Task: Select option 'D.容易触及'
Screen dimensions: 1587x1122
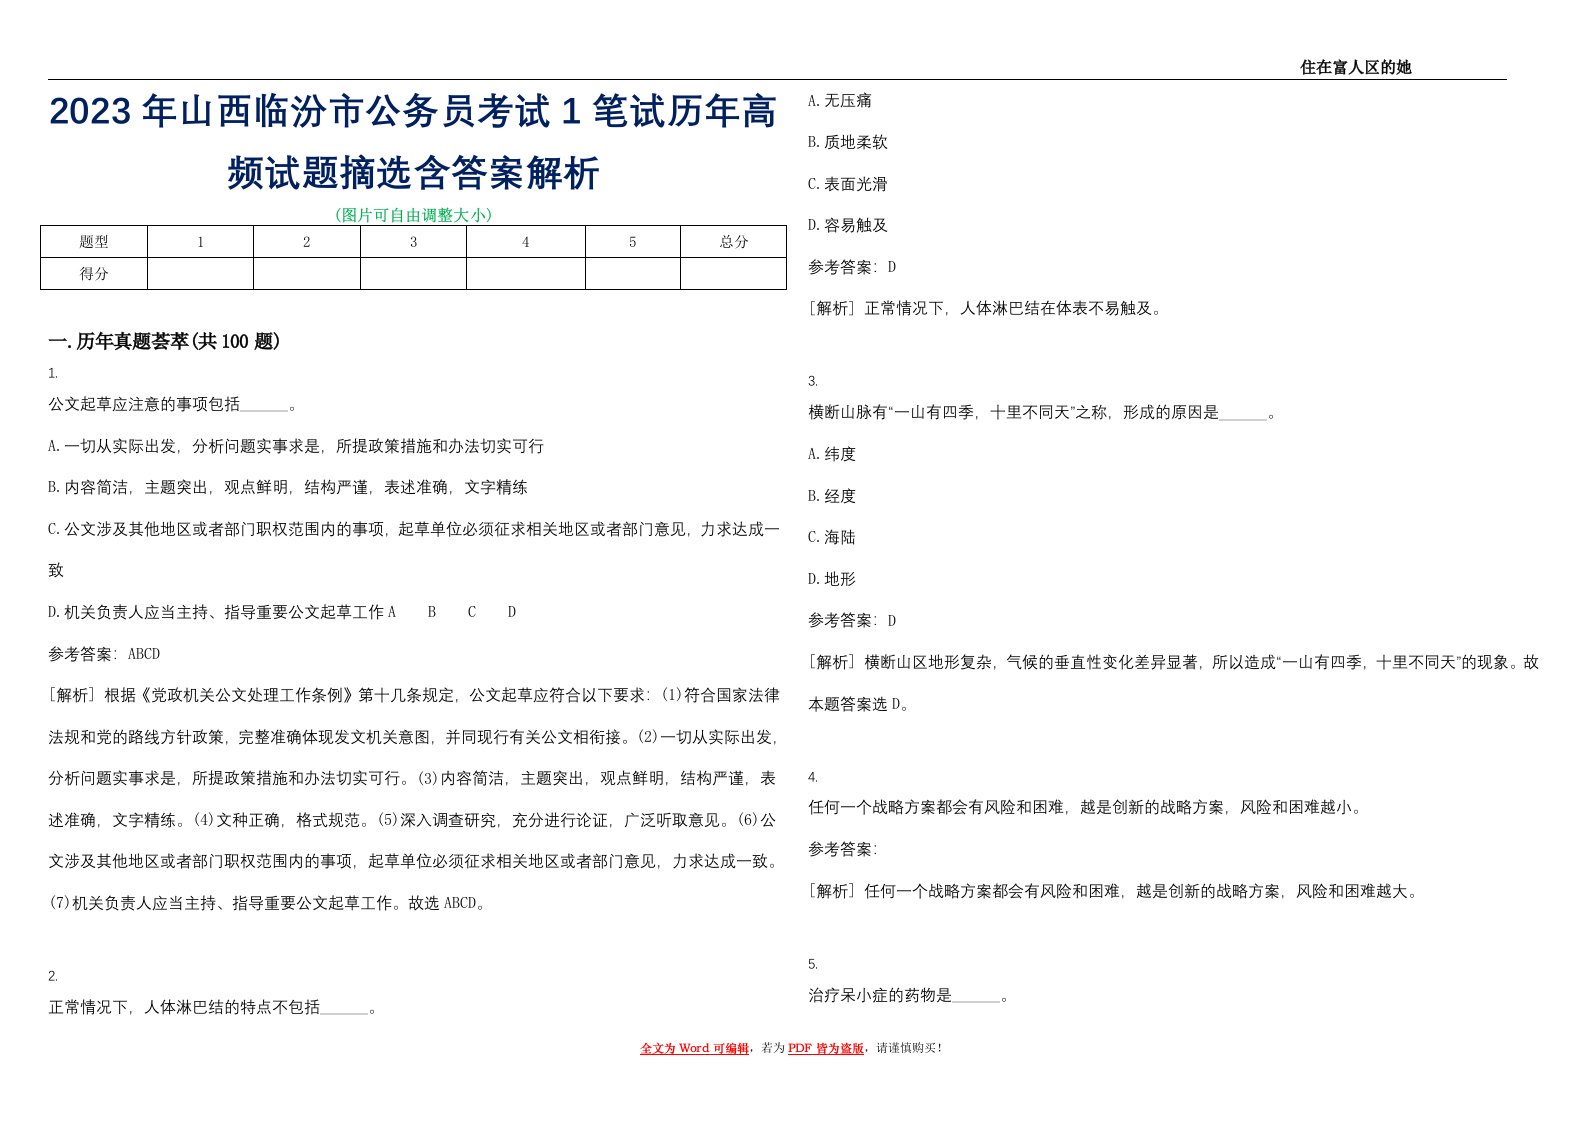Action: tap(848, 226)
